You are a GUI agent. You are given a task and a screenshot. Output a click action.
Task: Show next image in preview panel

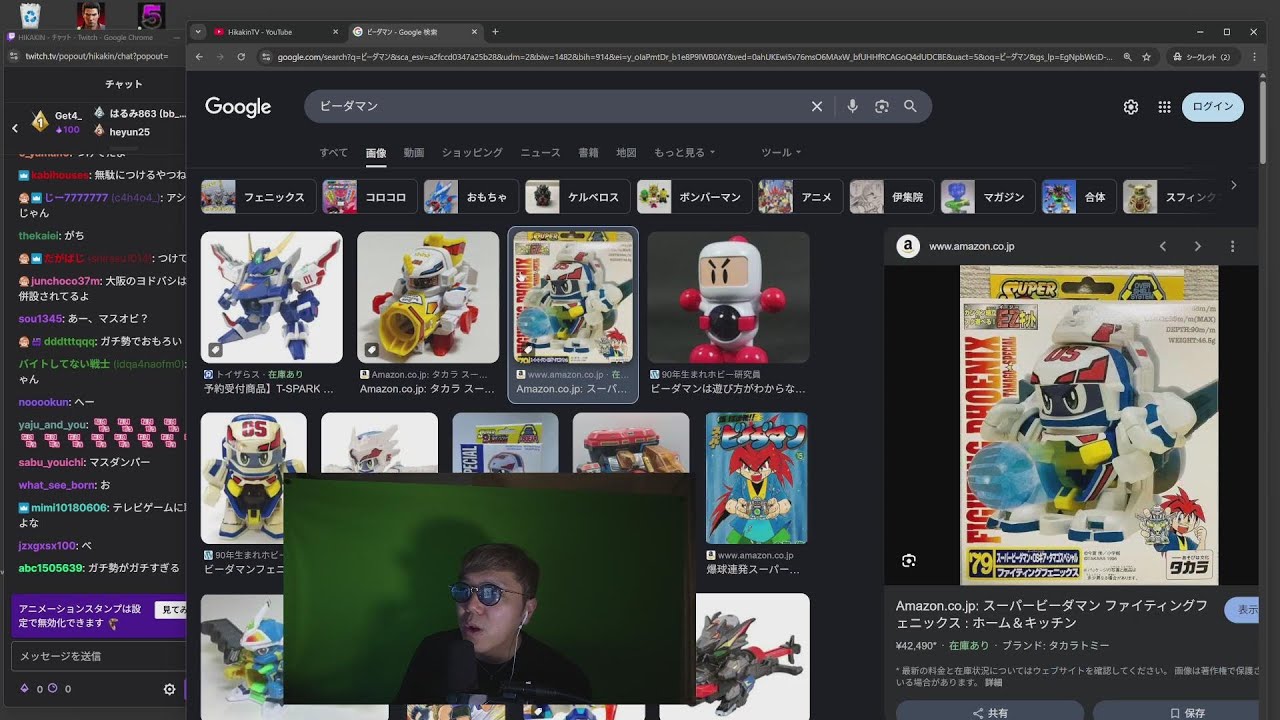coord(1197,246)
